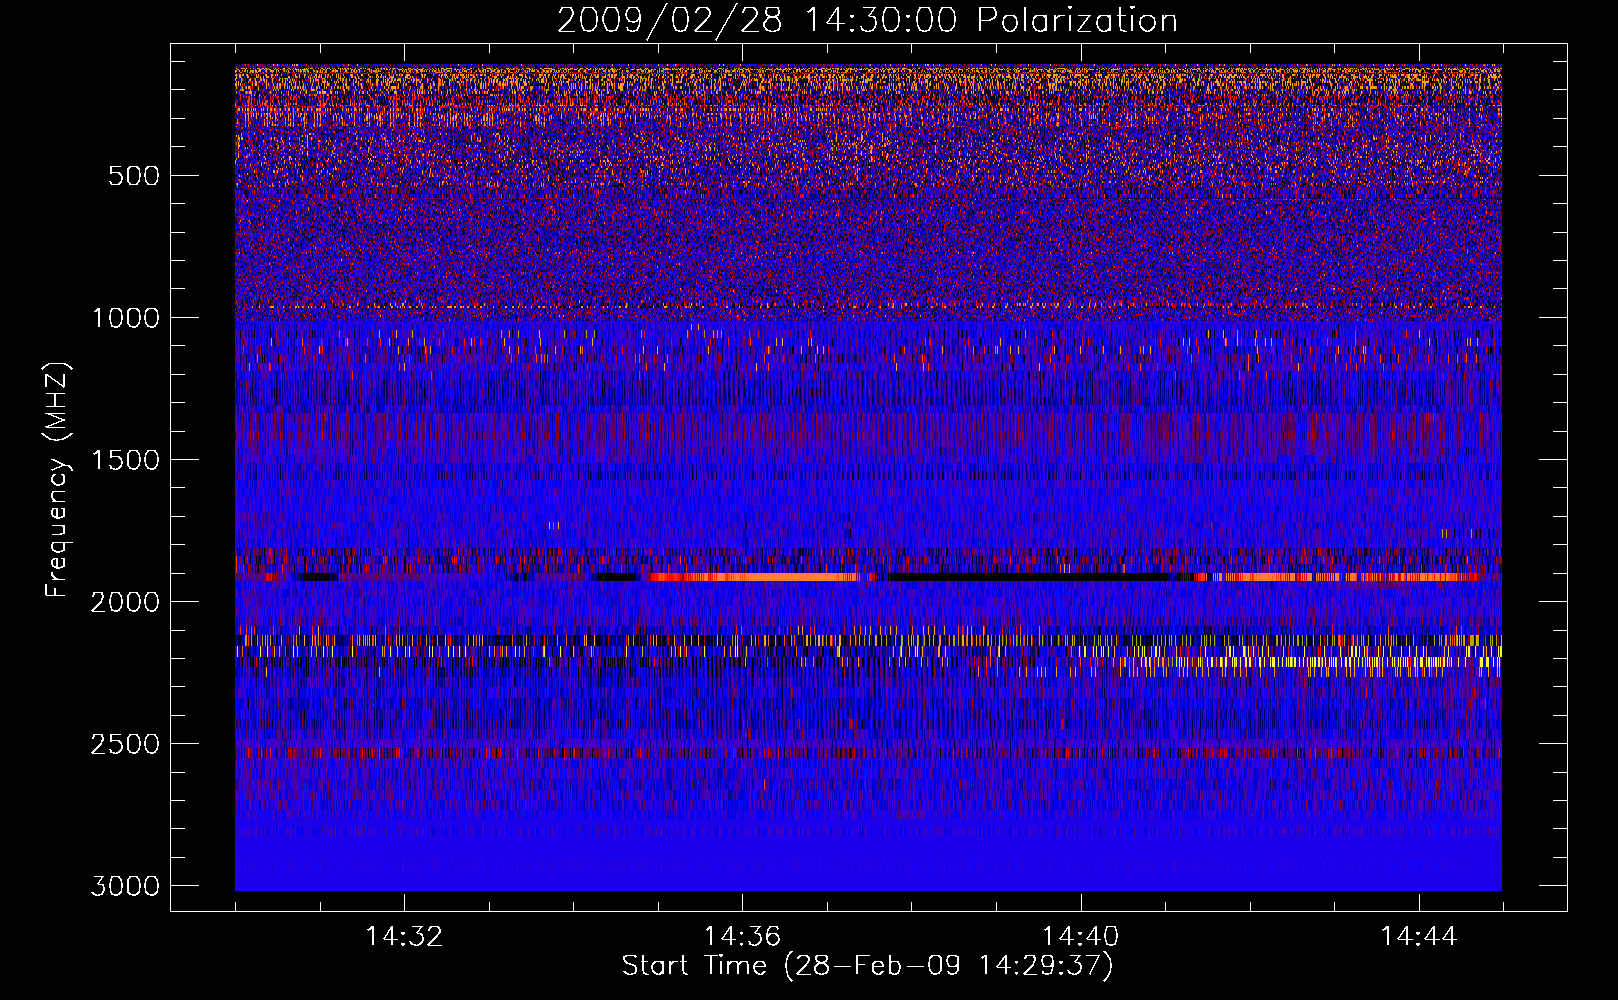Click the 'Frequency (MHZ)' axis label
Image resolution: width=1618 pixels, height=1000 pixels.
[57, 480]
